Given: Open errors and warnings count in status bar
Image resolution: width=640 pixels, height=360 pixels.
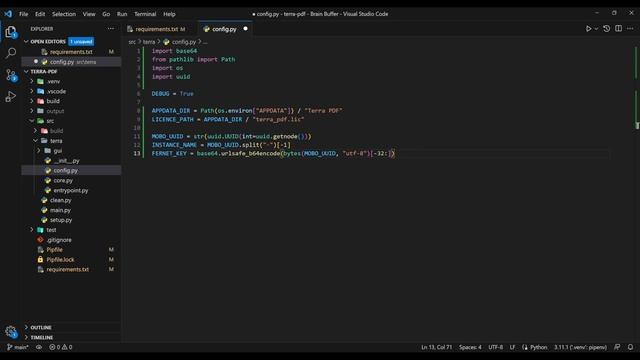Looking at the screenshot, I should pos(61,347).
